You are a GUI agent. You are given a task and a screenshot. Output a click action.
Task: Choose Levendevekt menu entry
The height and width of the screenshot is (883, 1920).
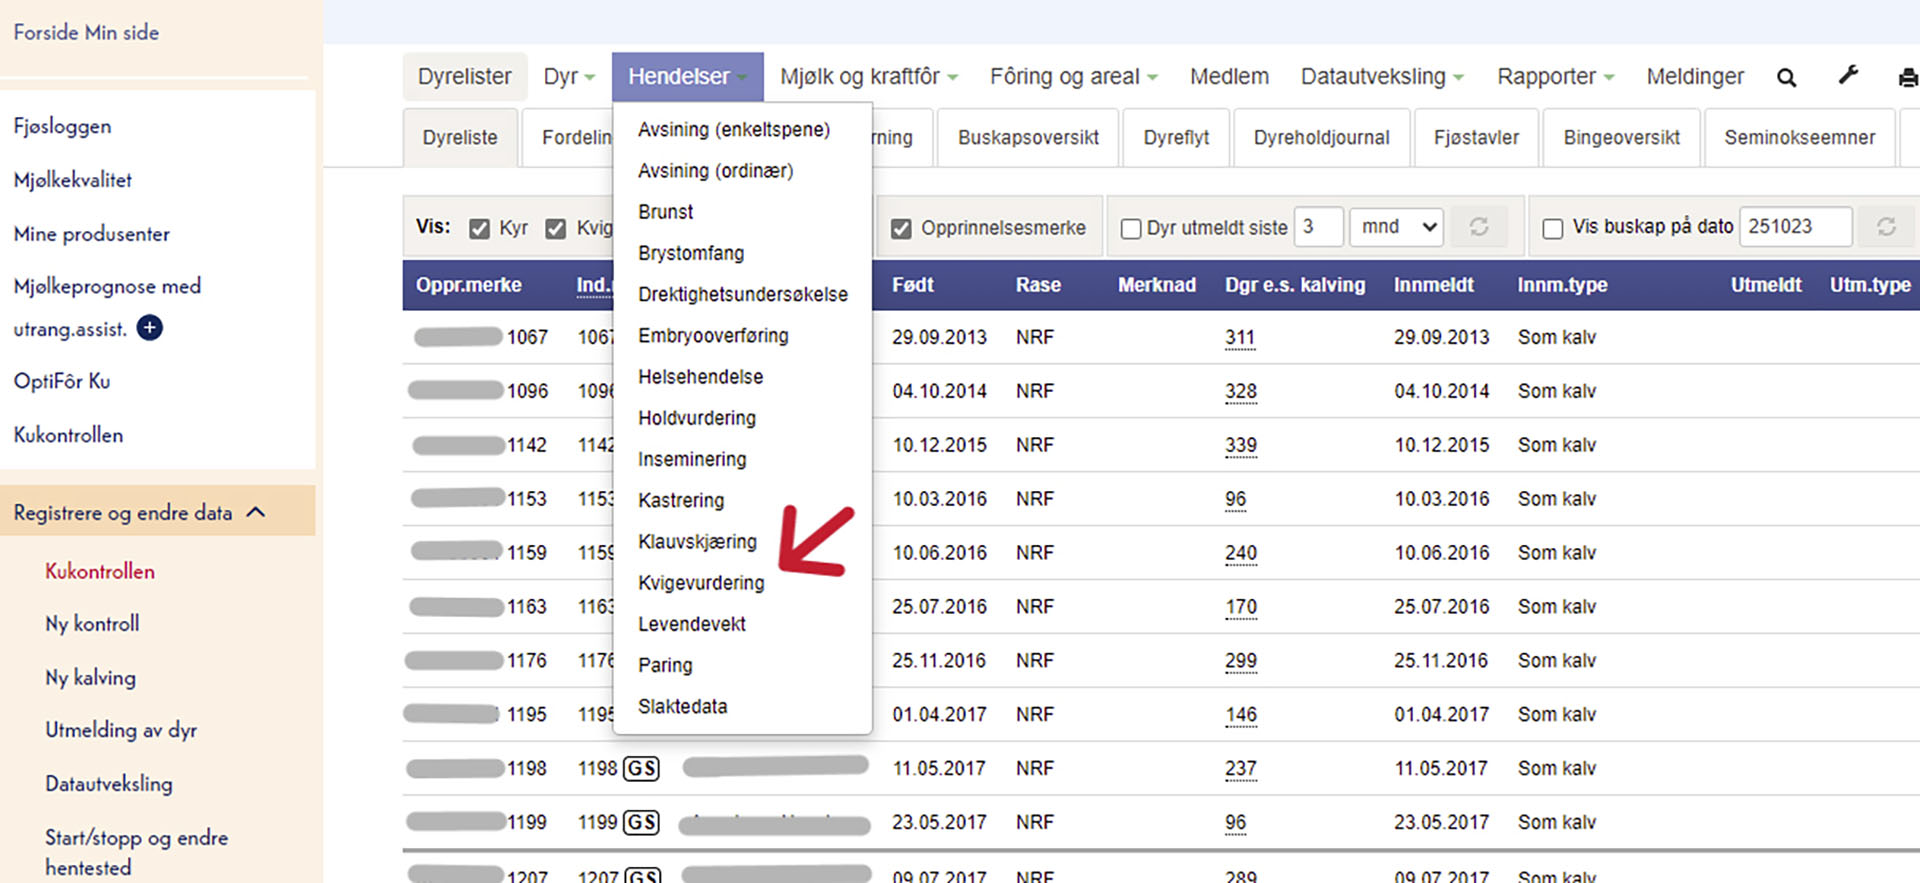[692, 624]
